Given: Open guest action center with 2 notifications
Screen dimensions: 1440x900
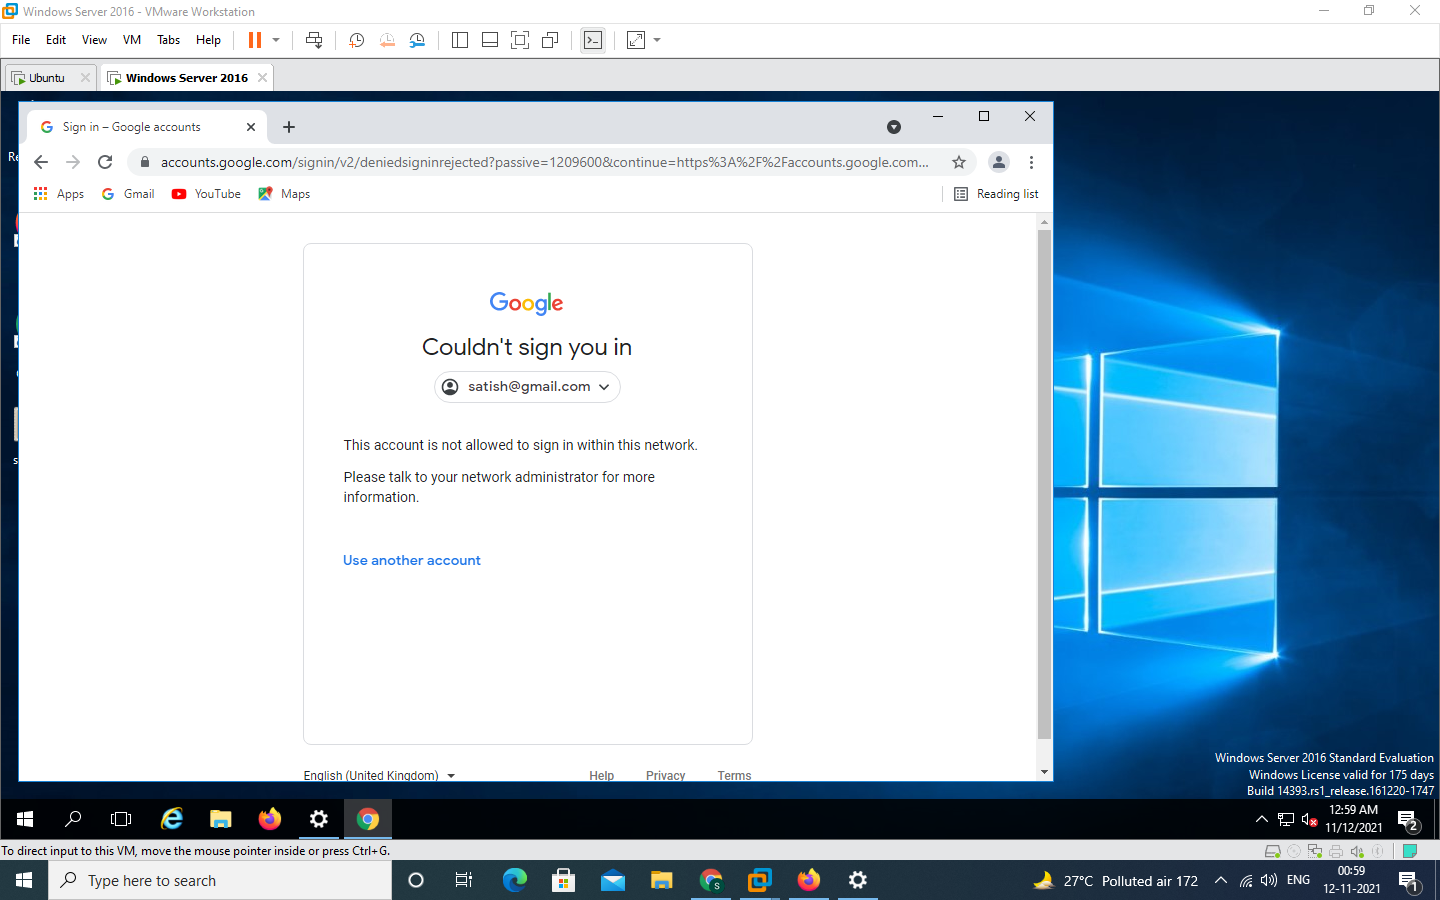Looking at the screenshot, I should [x=1408, y=820].
